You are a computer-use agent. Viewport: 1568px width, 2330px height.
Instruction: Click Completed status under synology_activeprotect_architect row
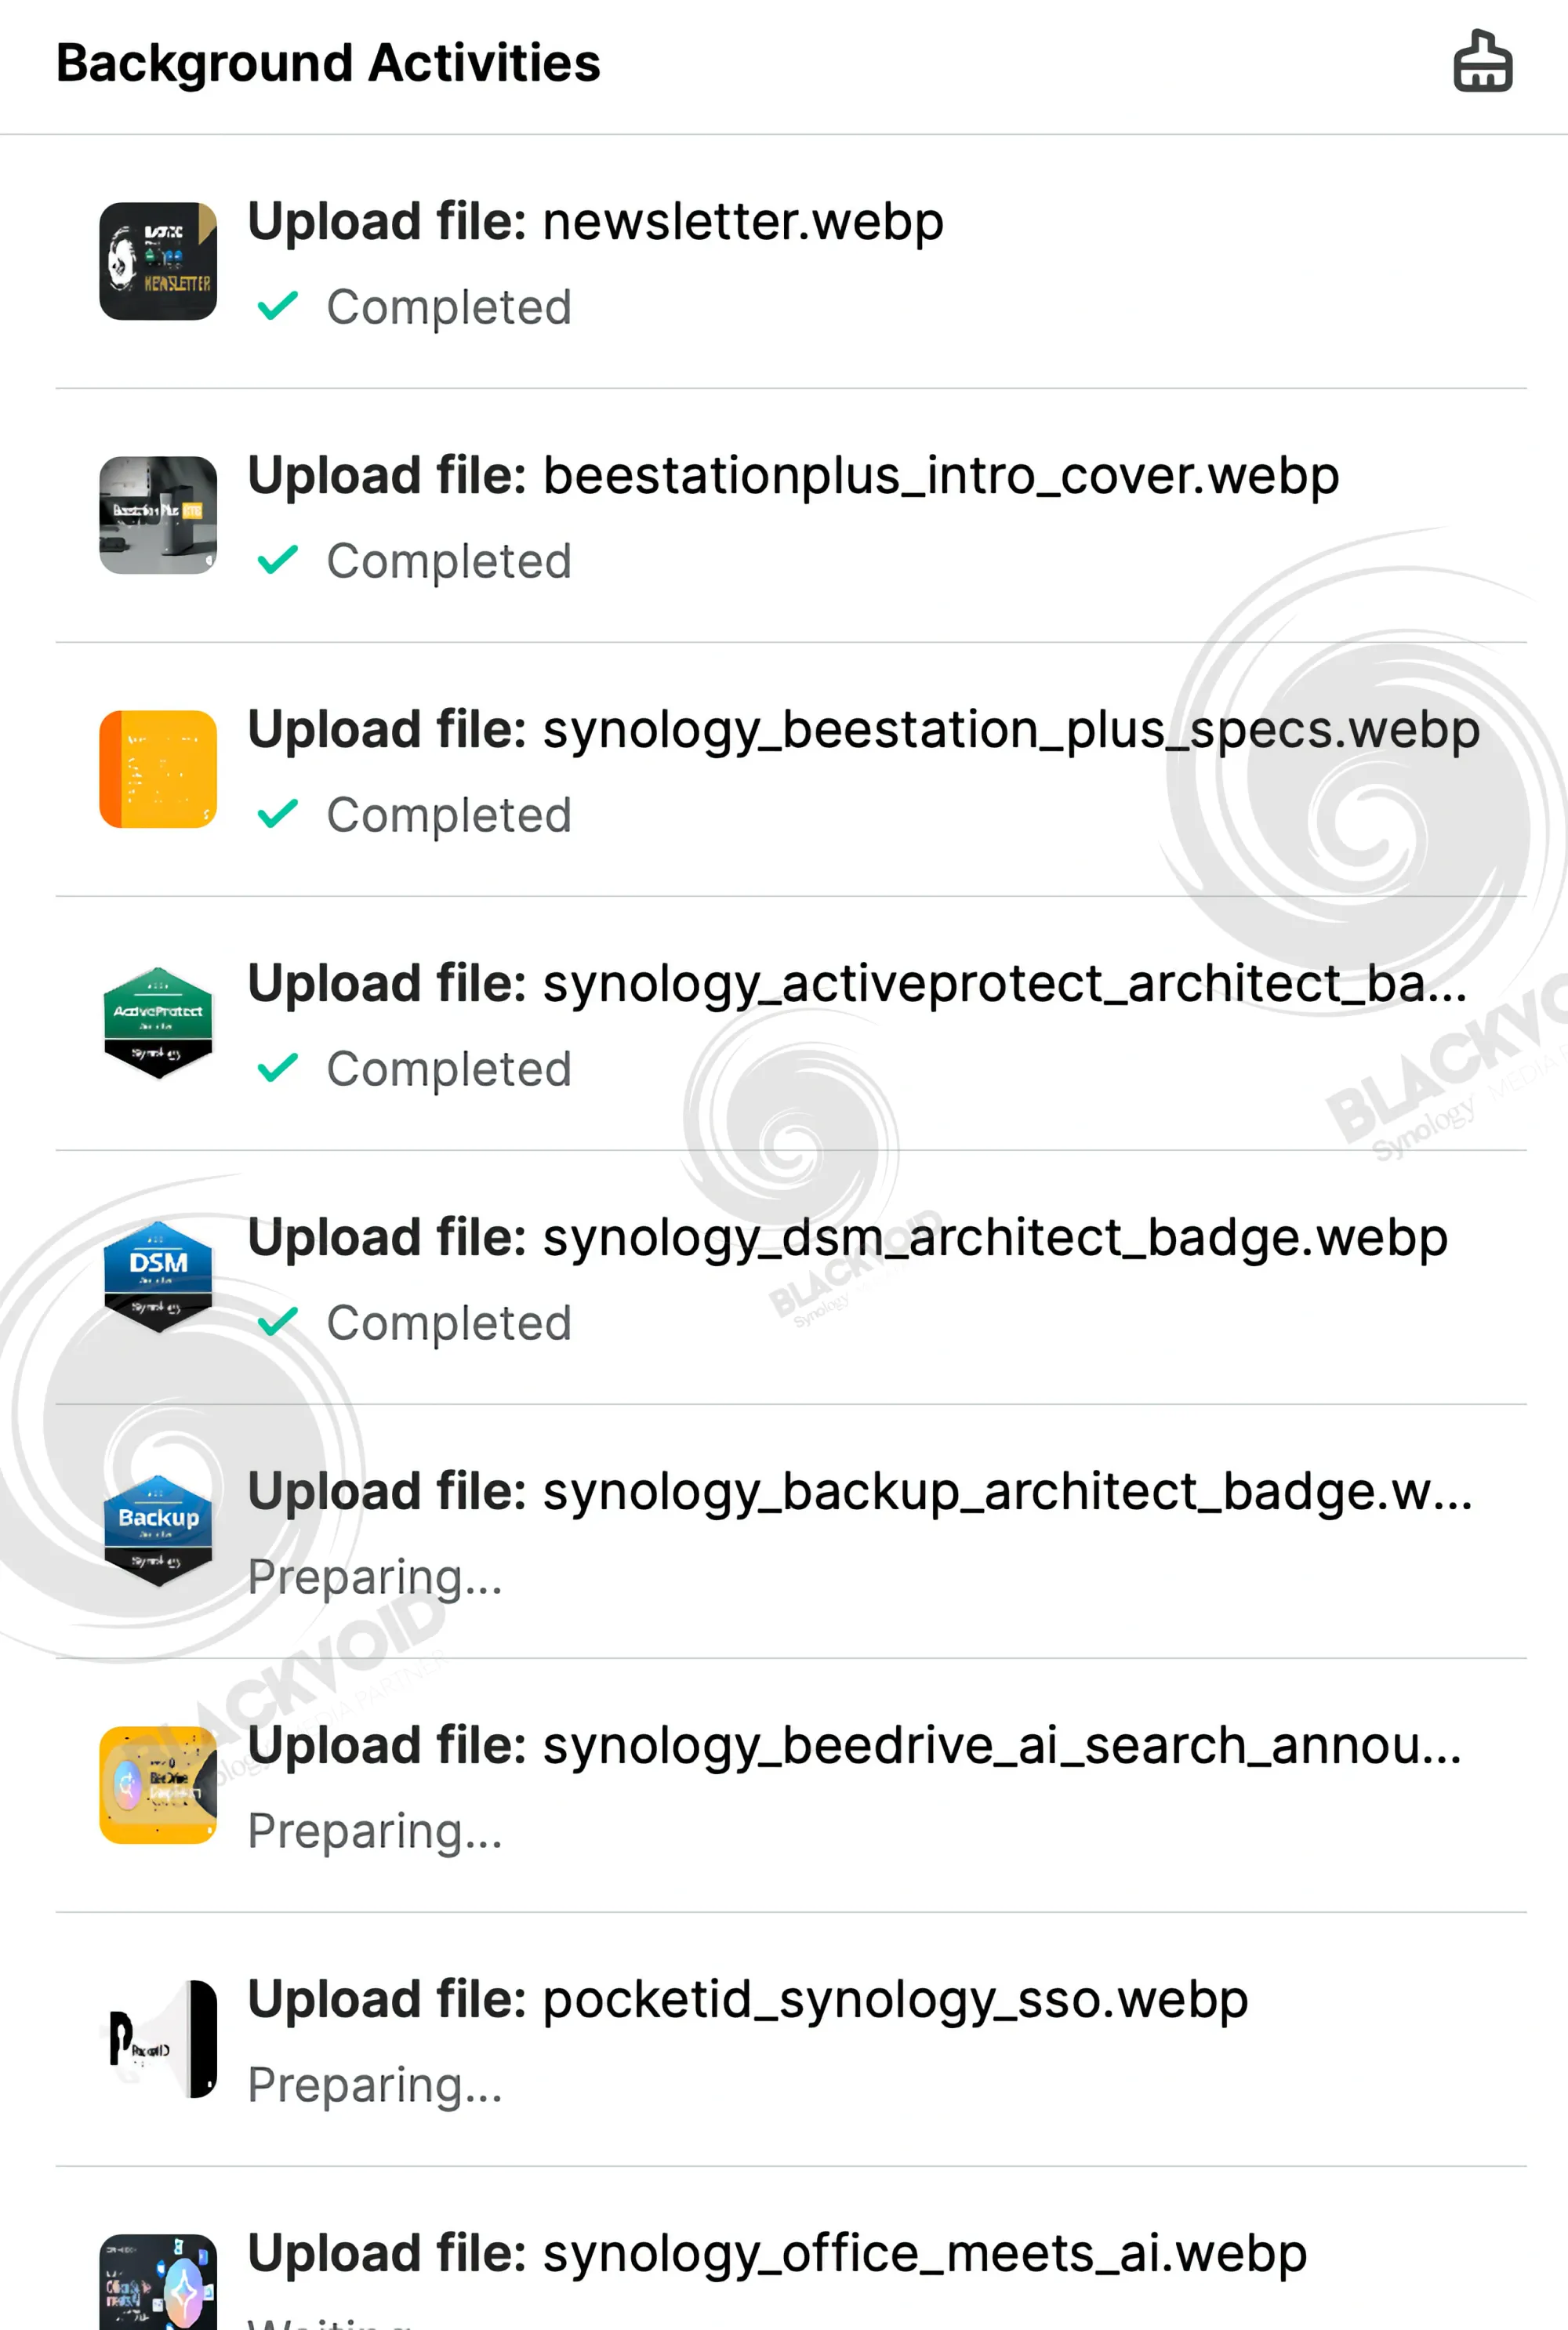click(x=449, y=1069)
